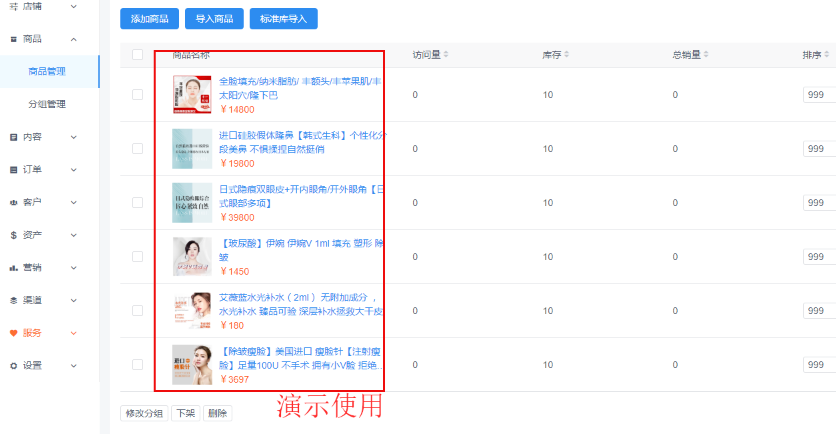Click the 资产 dollar icon
This screenshot has width=836, height=434.
coord(13,235)
